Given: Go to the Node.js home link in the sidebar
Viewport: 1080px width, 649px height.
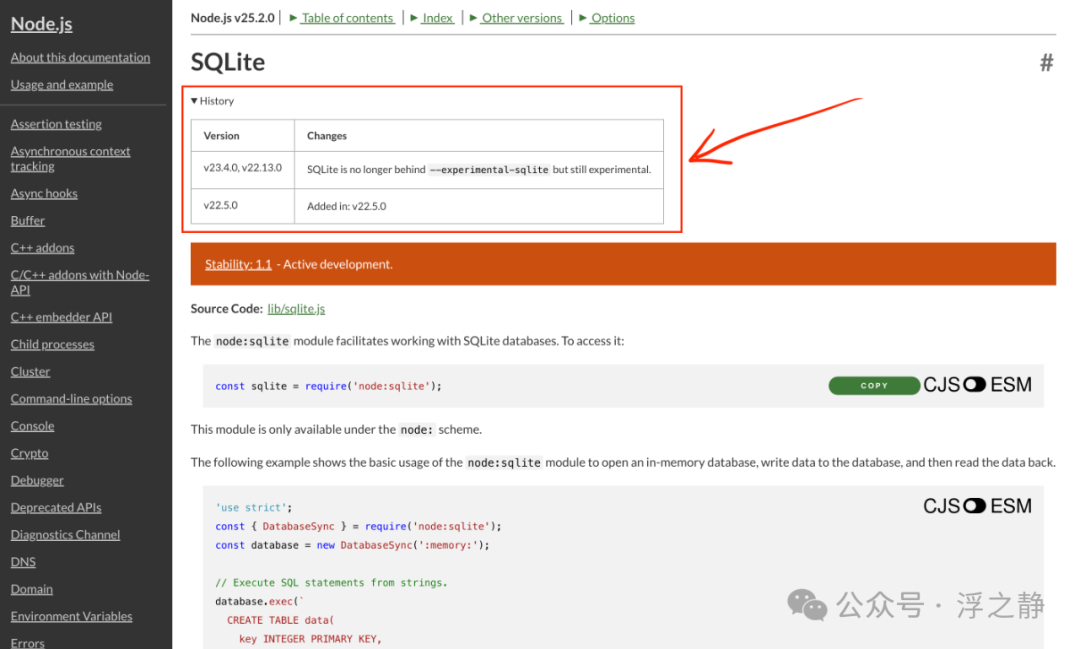Looking at the screenshot, I should (x=41, y=24).
